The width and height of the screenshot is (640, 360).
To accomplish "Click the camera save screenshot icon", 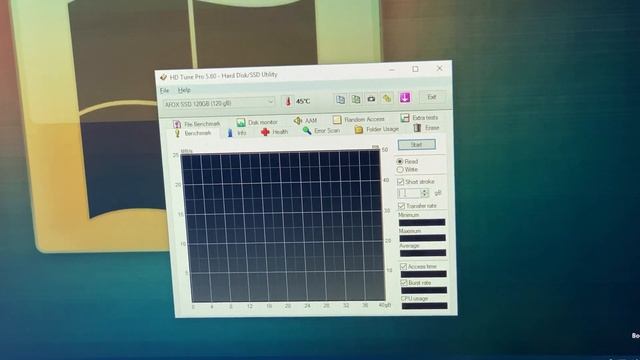I will click(371, 99).
